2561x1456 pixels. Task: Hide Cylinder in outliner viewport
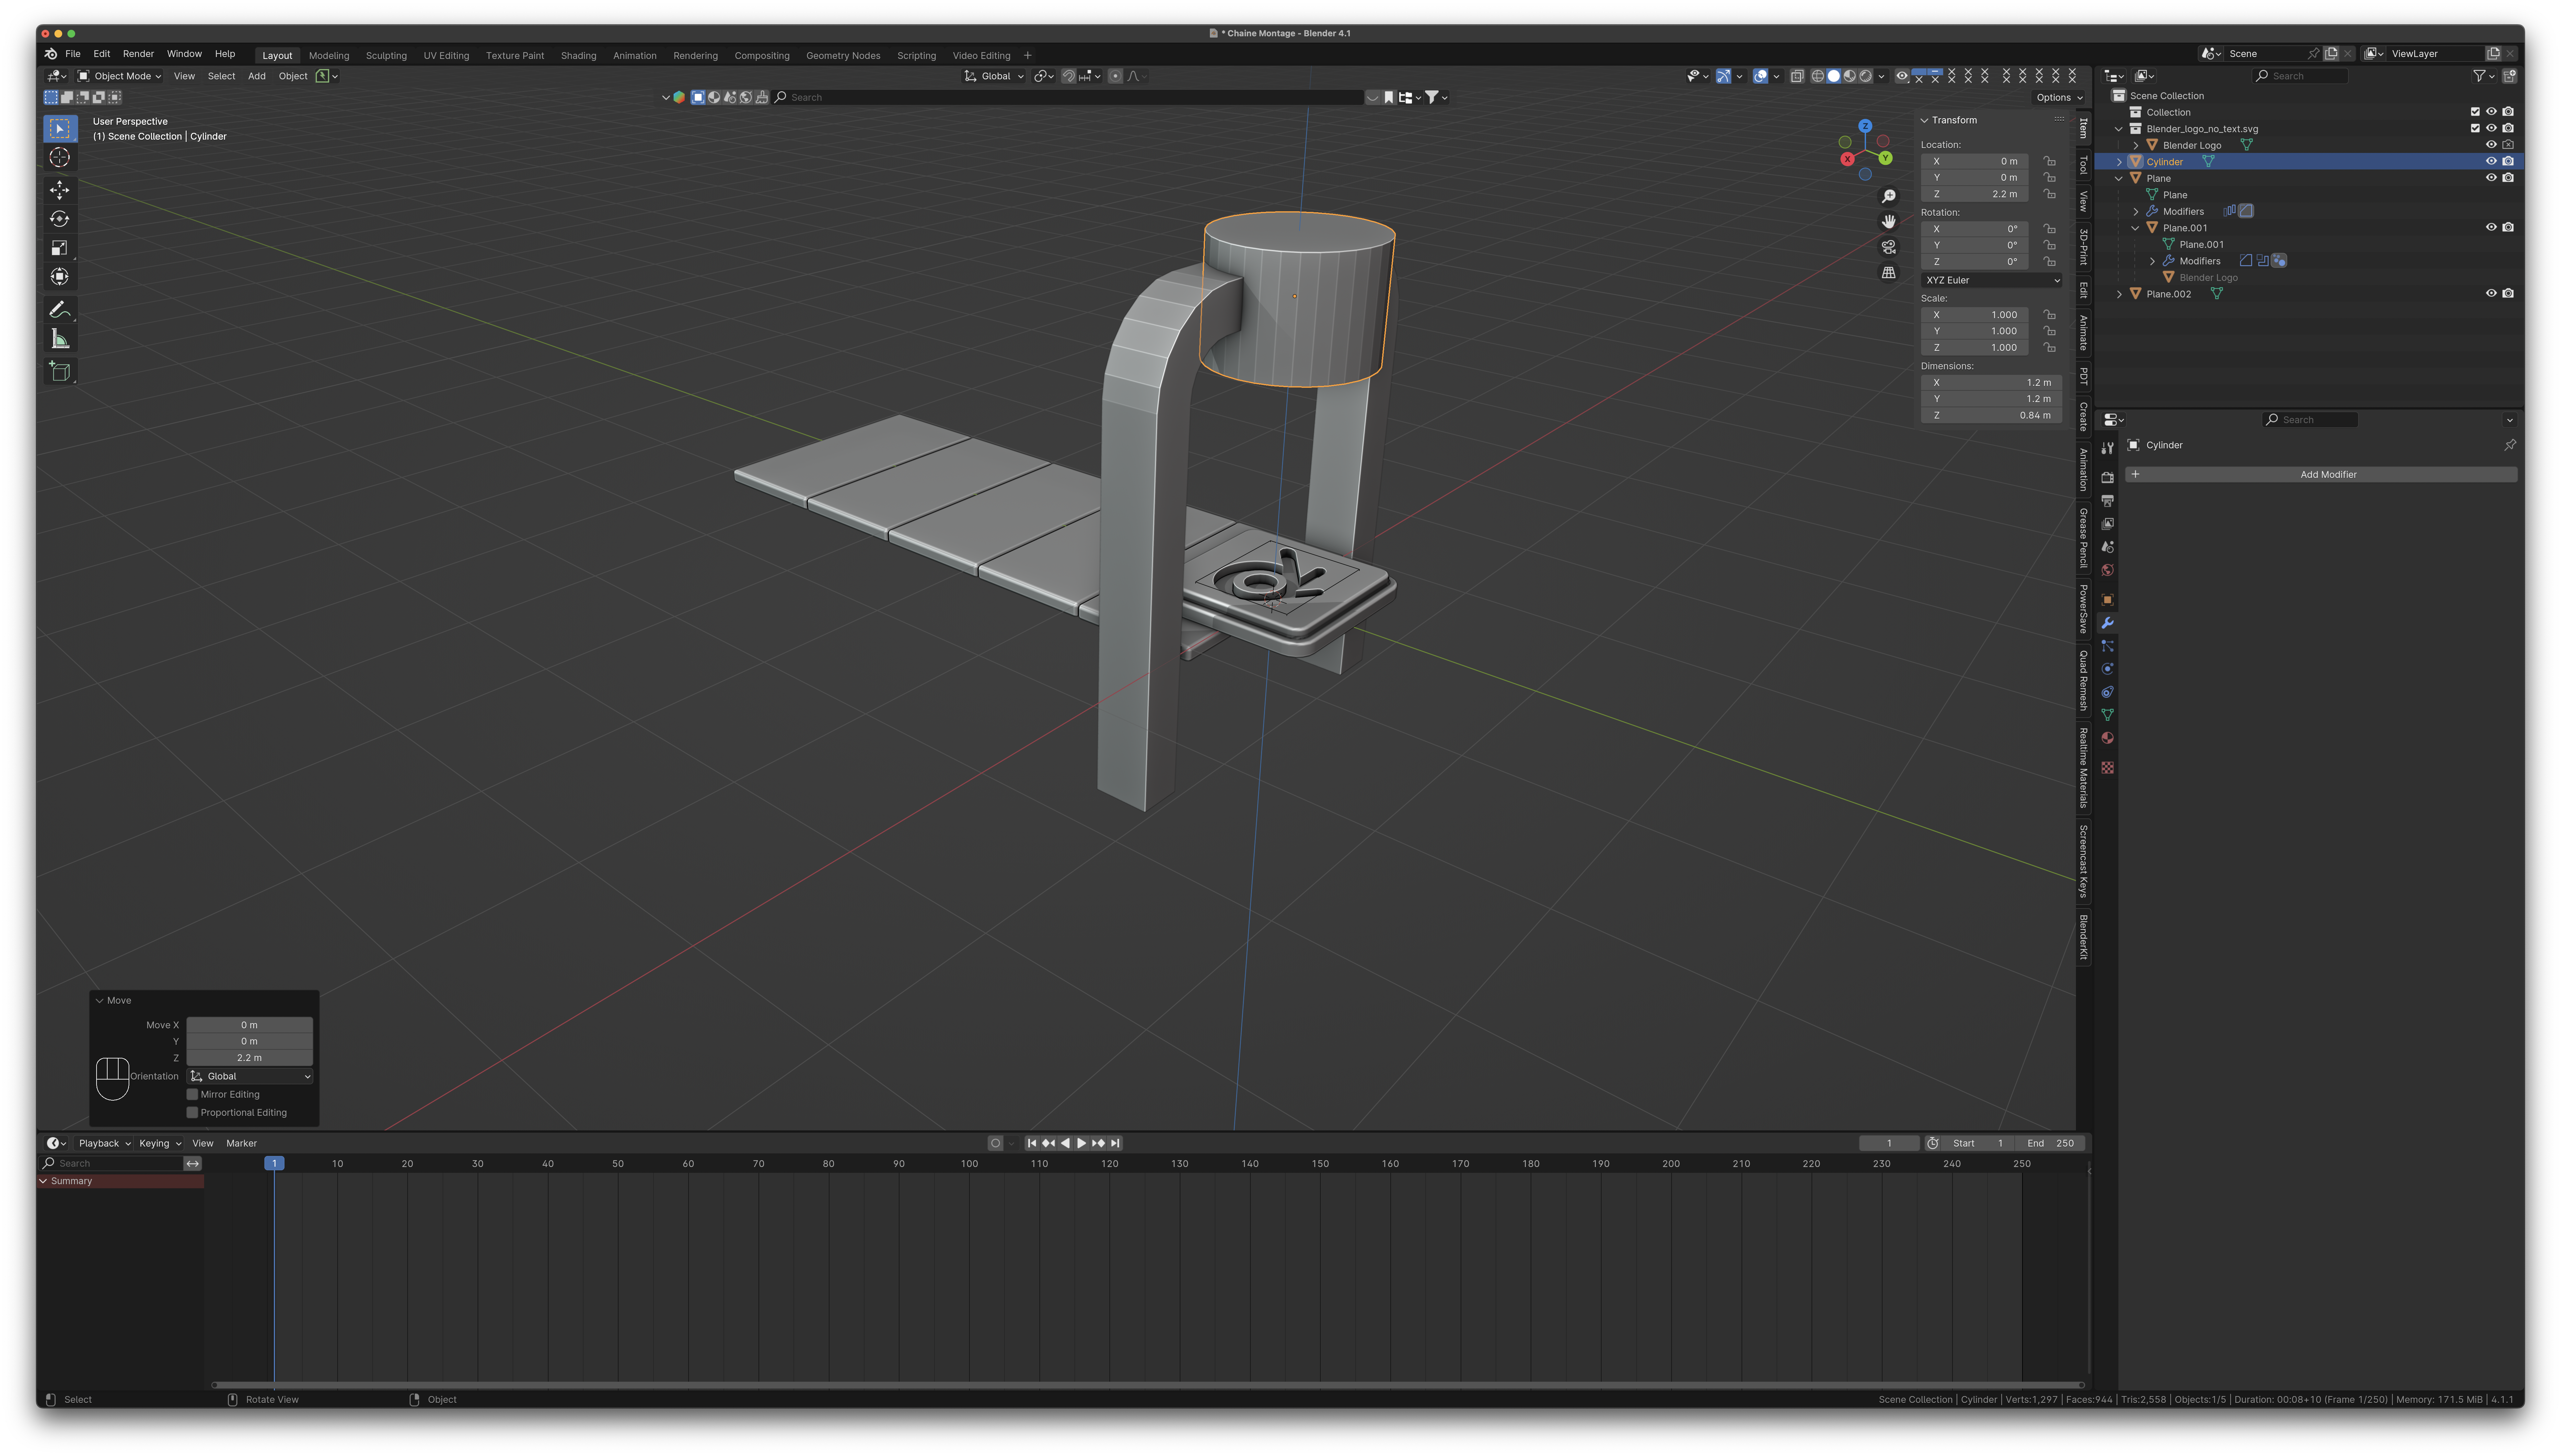[2491, 161]
